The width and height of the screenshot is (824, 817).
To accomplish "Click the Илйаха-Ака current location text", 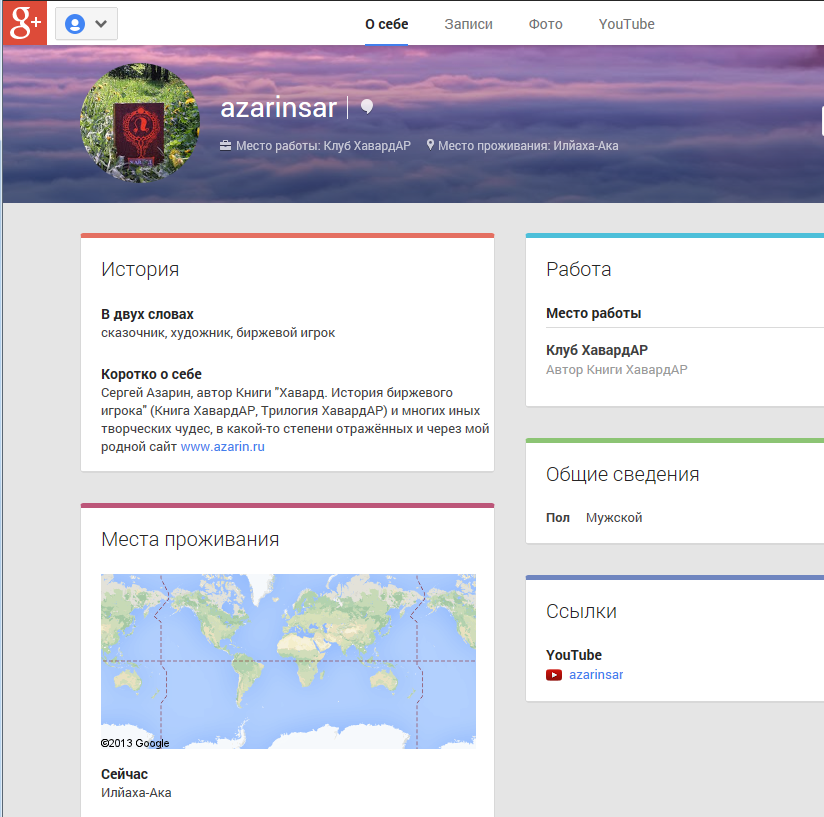I will point(136,793).
